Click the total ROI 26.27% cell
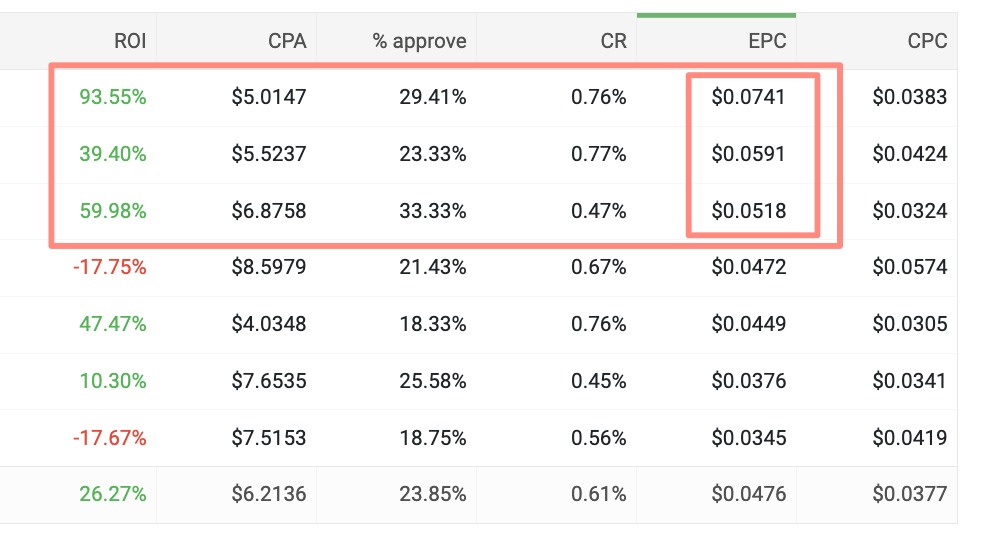The width and height of the screenshot is (1000, 550). pos(112,494)
